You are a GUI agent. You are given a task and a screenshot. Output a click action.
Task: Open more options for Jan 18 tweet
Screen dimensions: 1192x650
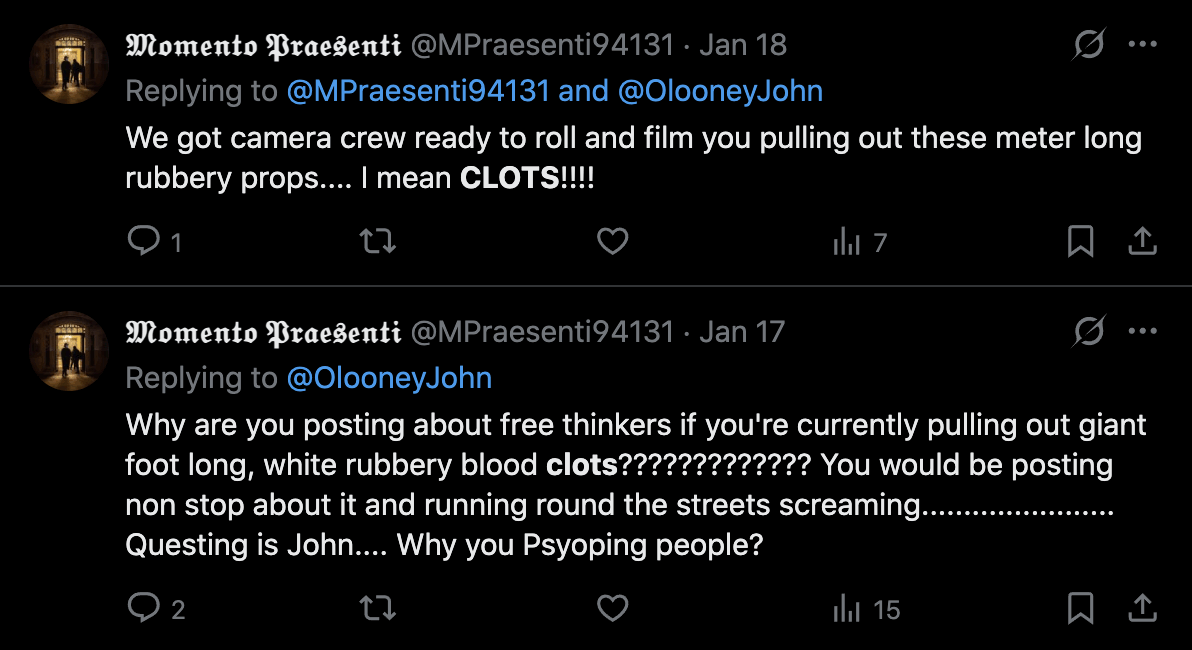coord(1142,45)
